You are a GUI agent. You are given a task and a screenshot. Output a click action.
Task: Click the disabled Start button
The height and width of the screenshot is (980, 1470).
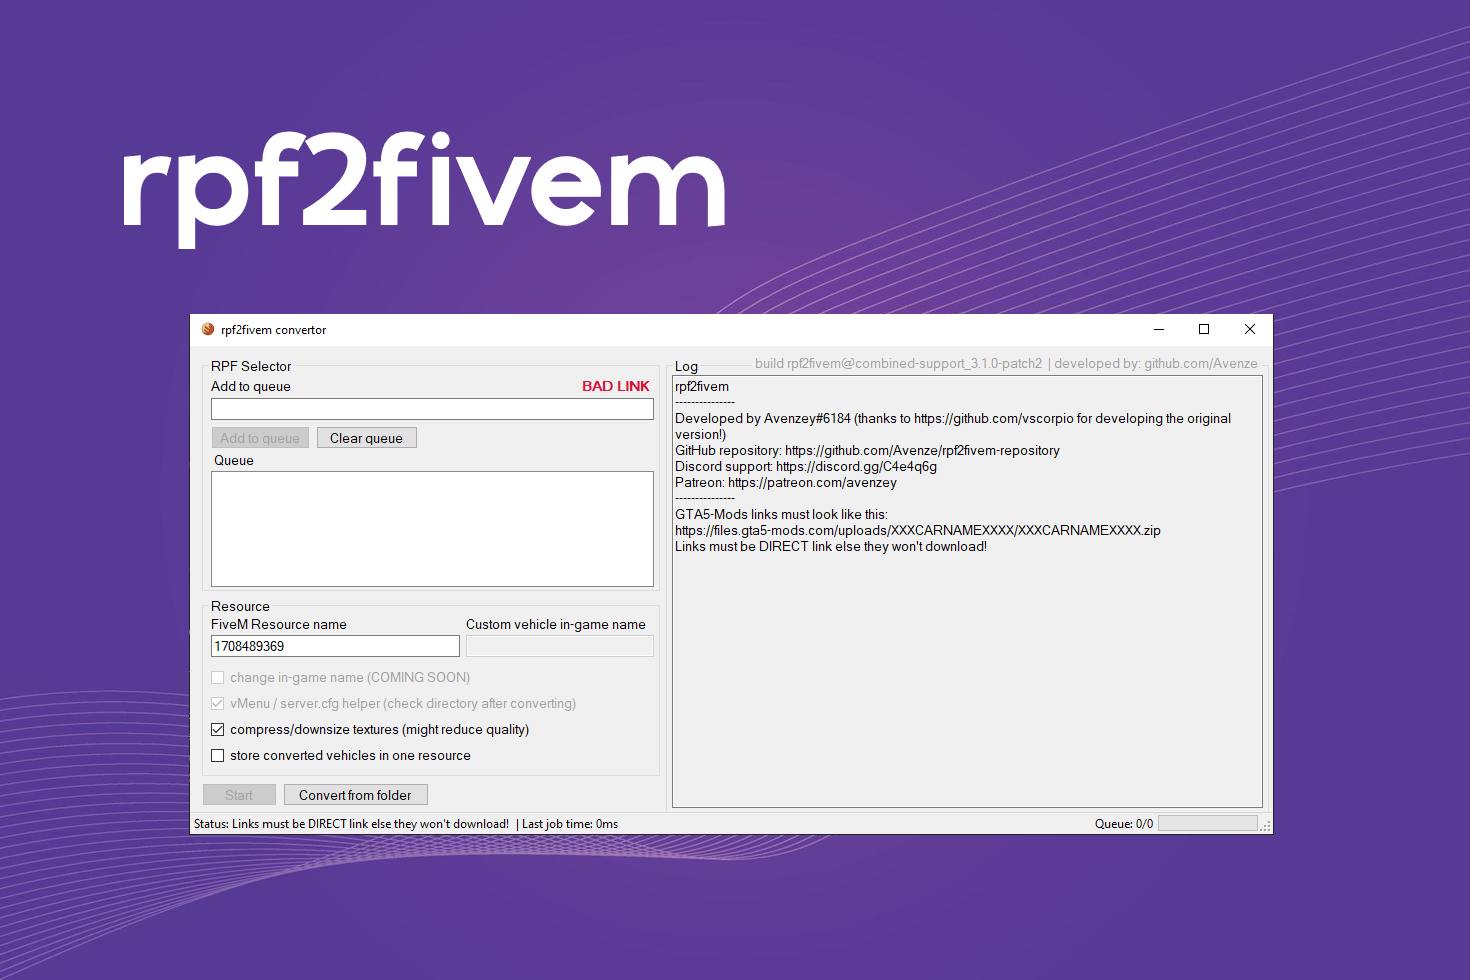pos(239,794)
